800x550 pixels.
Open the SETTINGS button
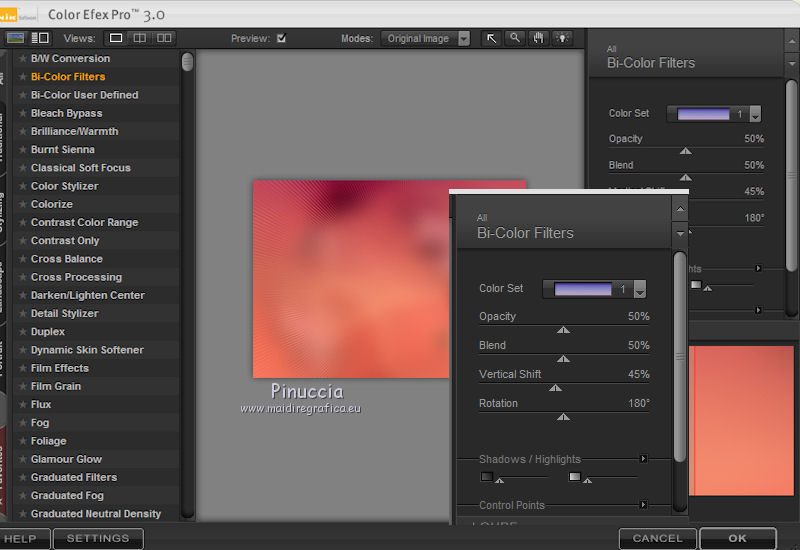[98, 539]
